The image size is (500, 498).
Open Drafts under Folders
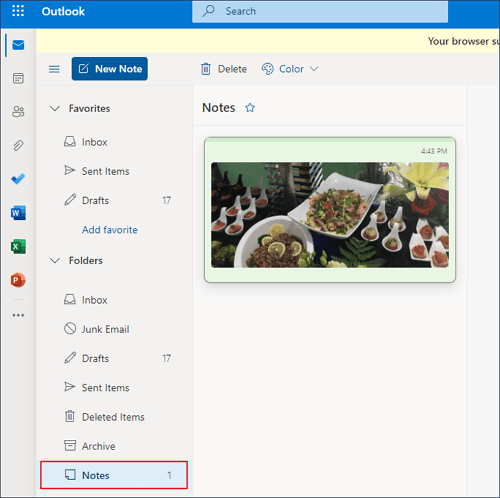coord(114,358)
